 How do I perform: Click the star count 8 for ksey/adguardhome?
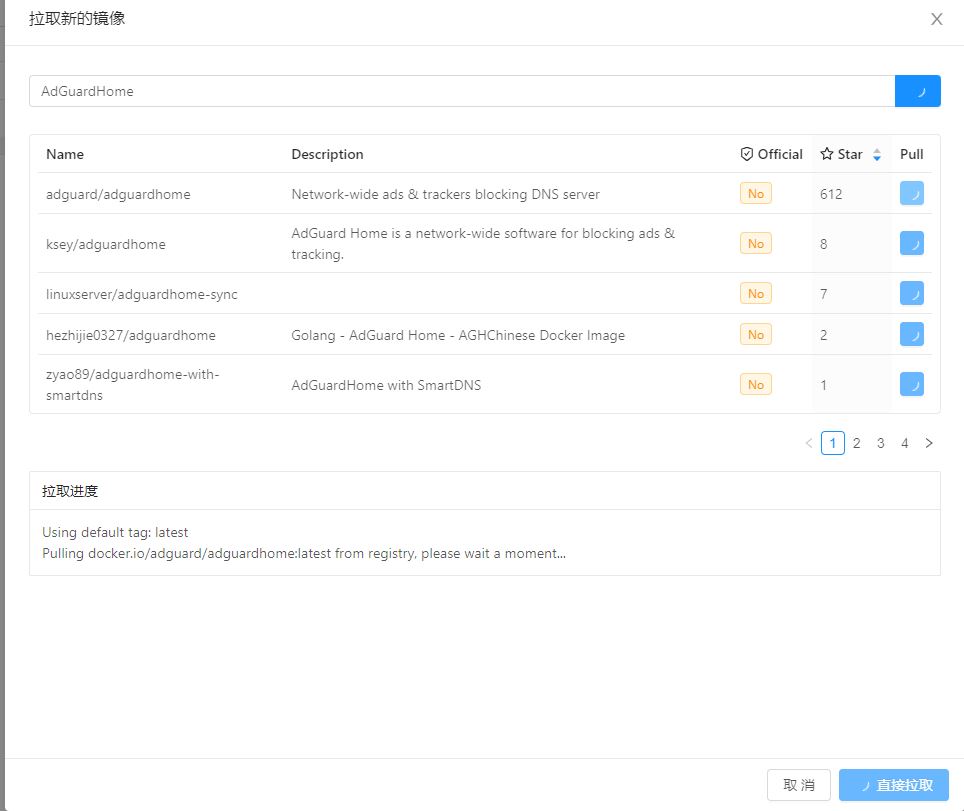pyautogui.click(x=824, y=244)
